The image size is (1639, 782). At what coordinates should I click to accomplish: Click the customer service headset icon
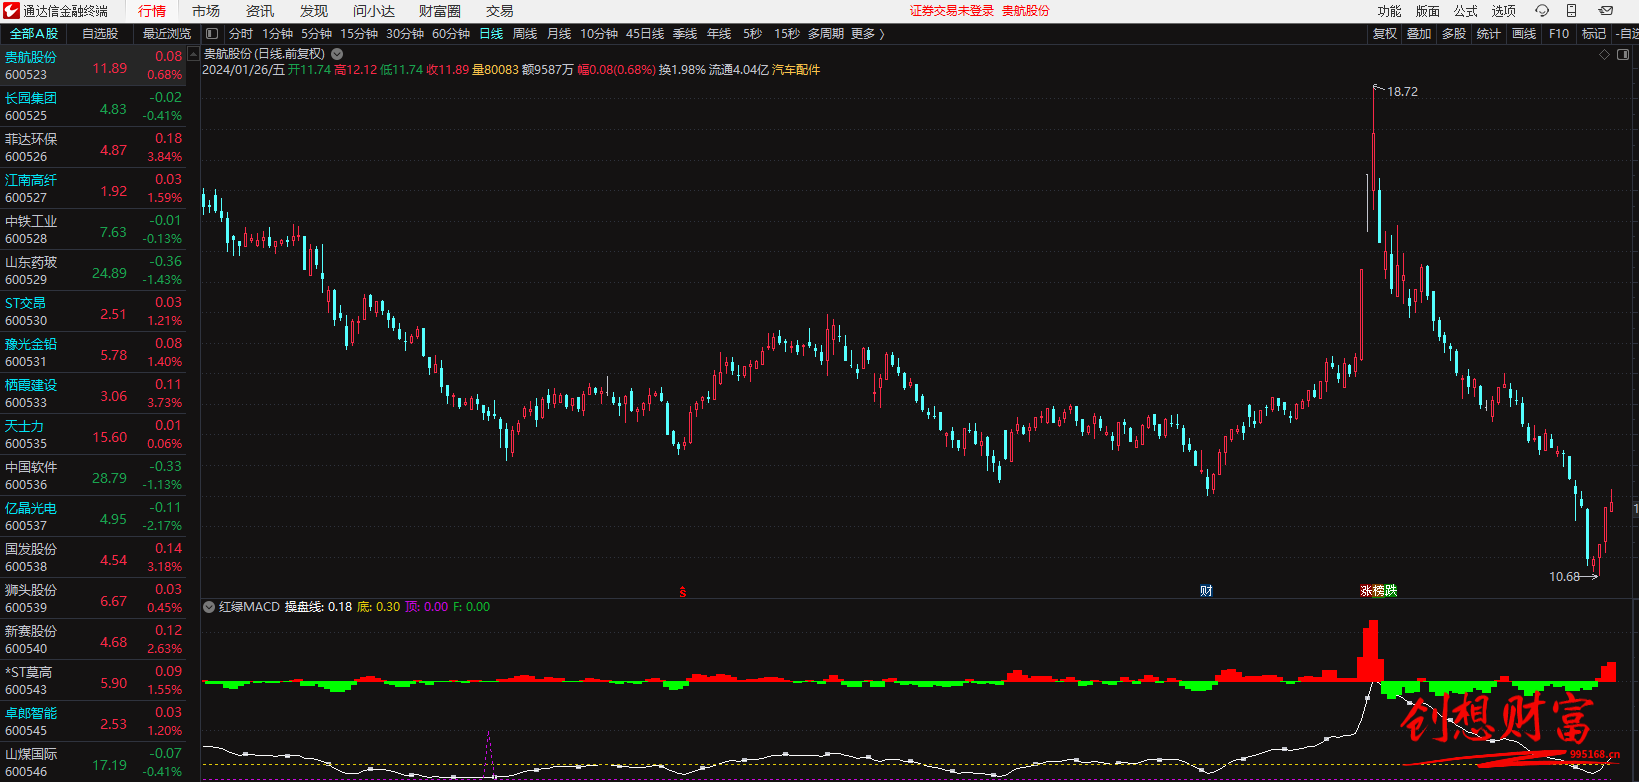pos(1542,11)
